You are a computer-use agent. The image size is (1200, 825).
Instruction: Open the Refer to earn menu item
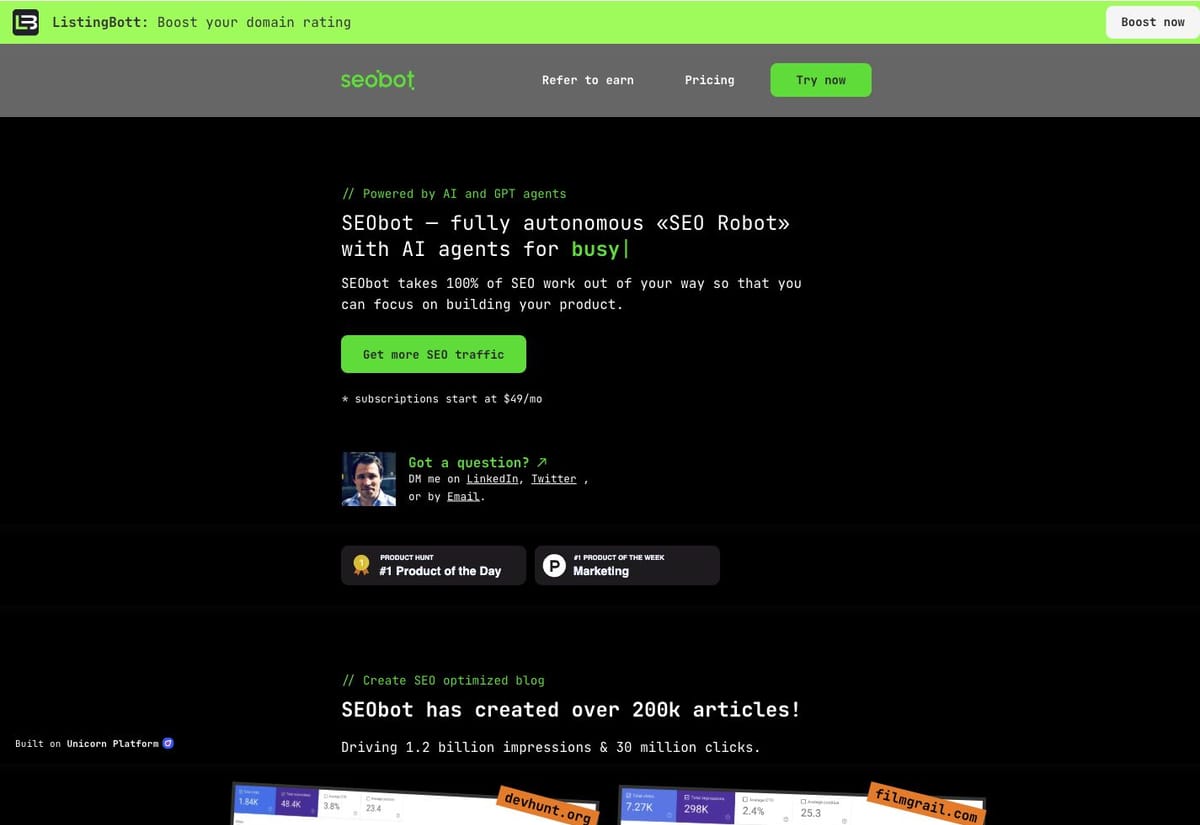click(x=588, y=80)
